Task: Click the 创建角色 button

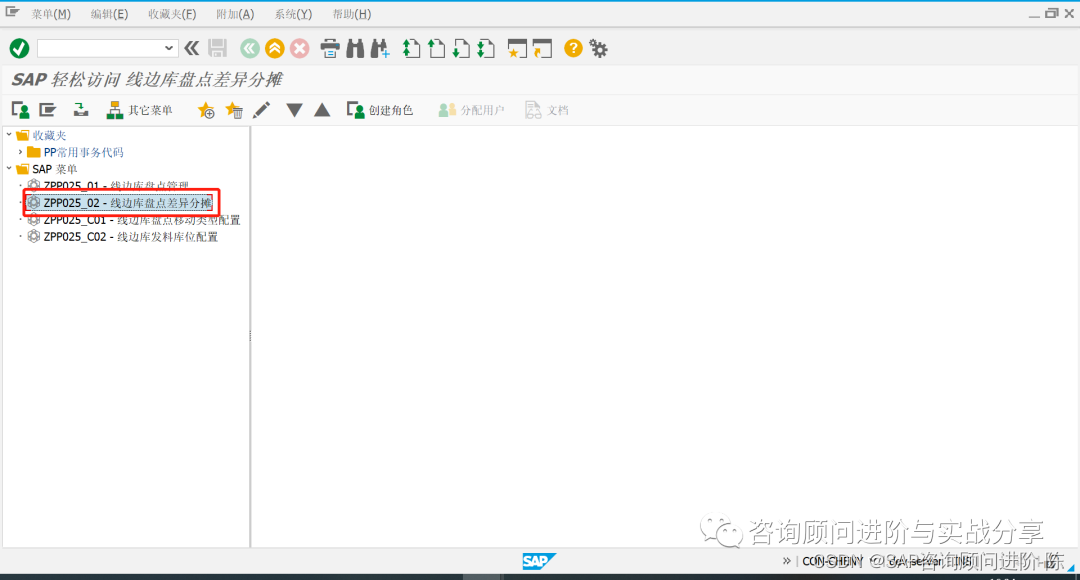Action: (380, 110)
